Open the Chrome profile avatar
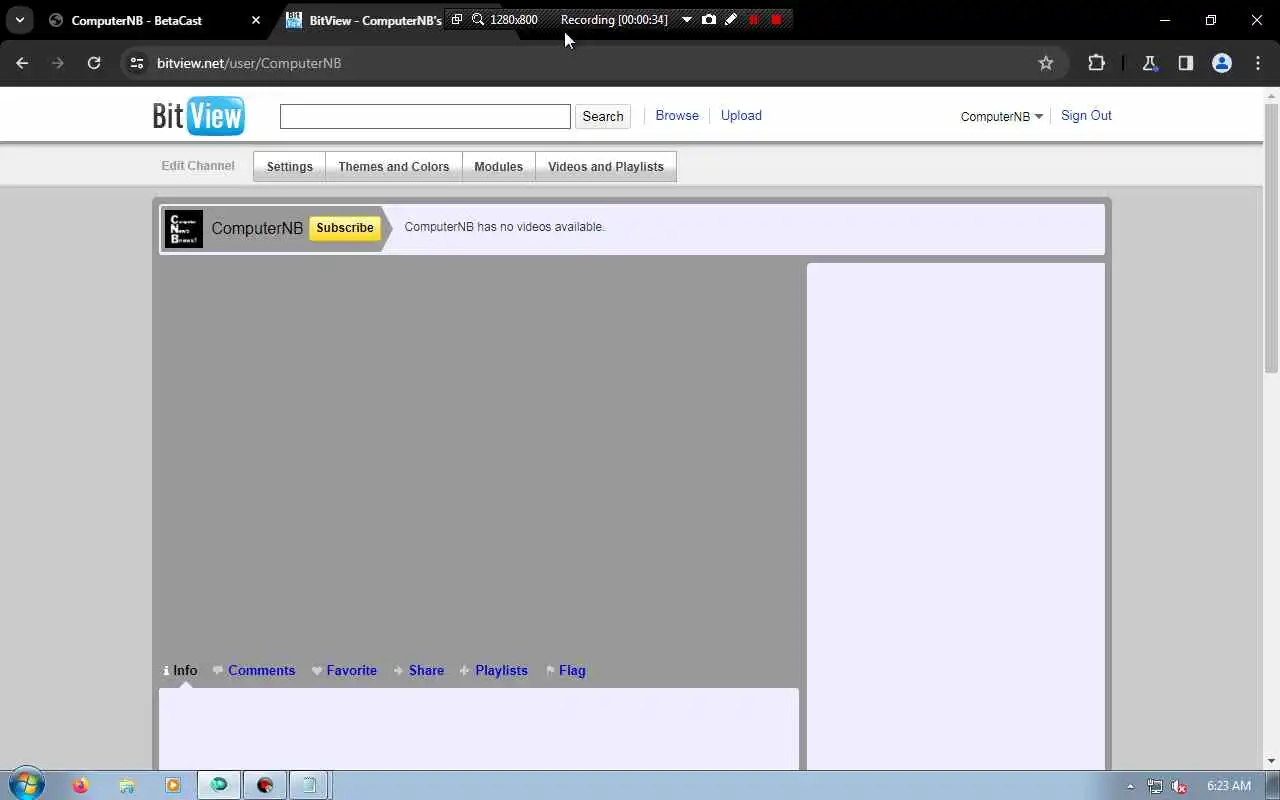Screen dimensions: 1280x800 point(1222,63)
